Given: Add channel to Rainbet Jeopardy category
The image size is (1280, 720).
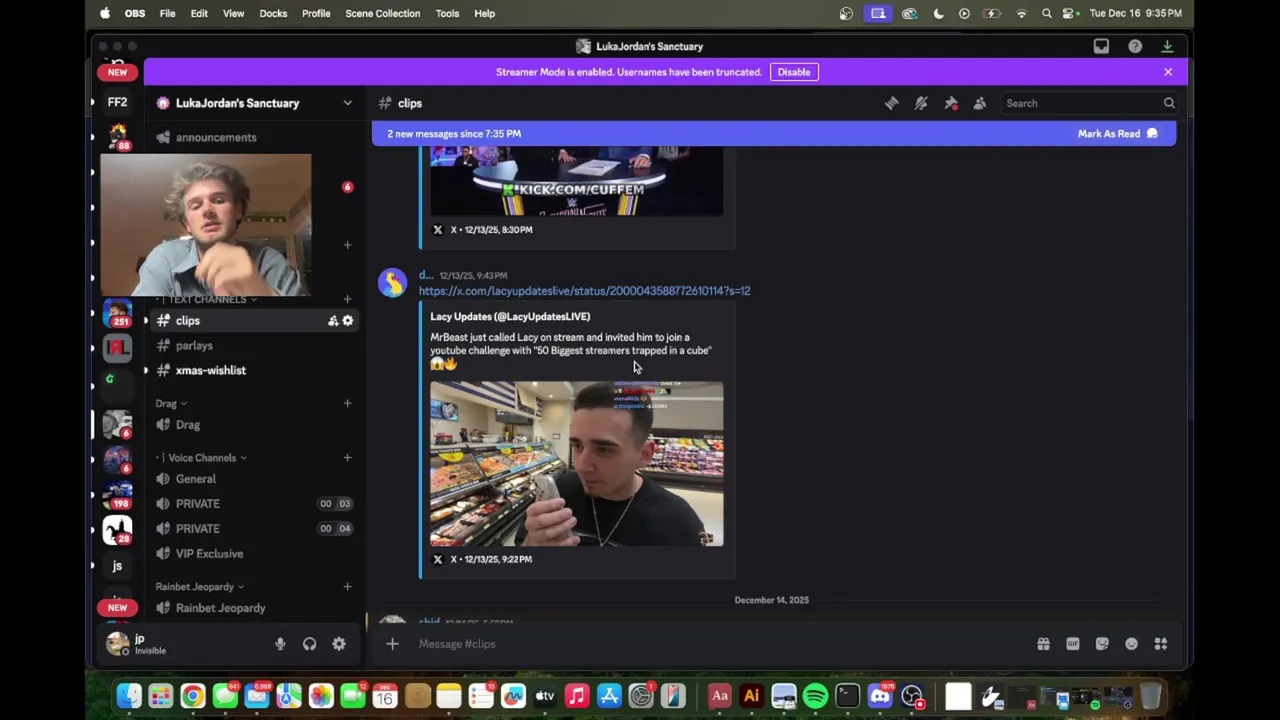Looking at the screenshot, I should click(347, 586).
